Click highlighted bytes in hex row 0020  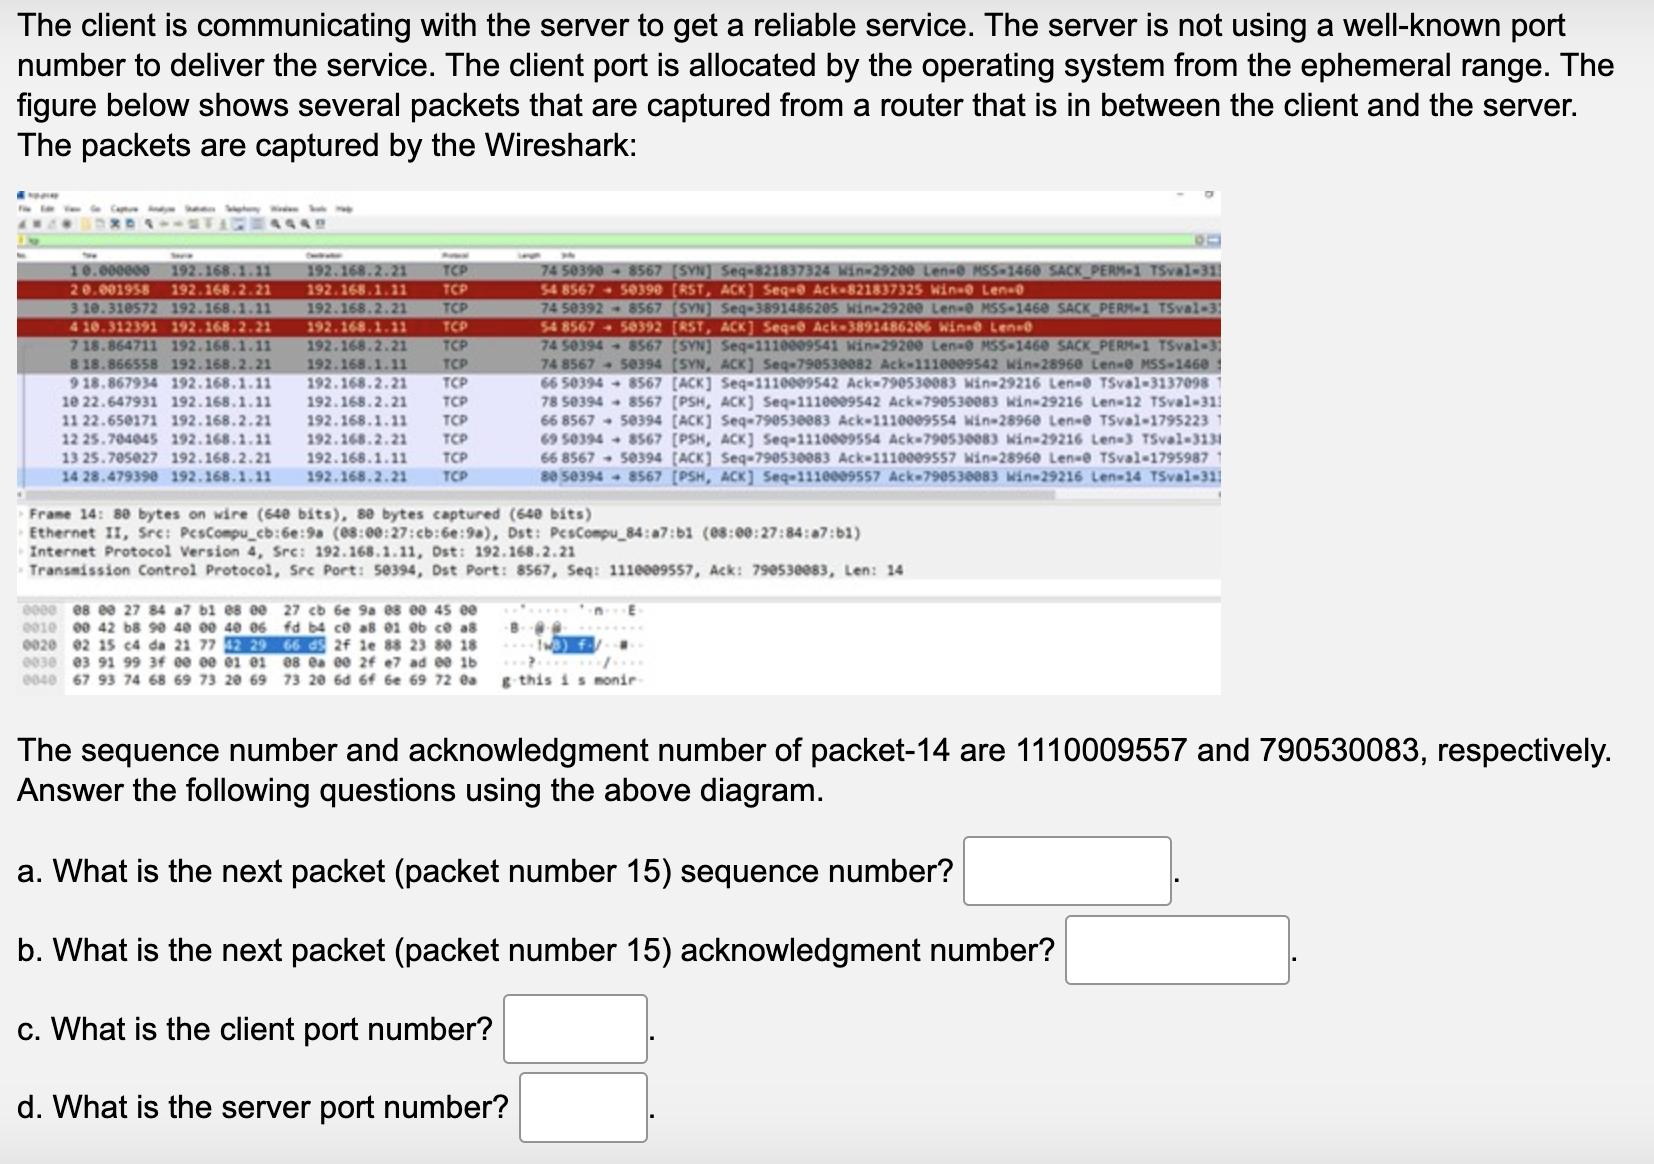pyautogui.click(x=277, y=645)
